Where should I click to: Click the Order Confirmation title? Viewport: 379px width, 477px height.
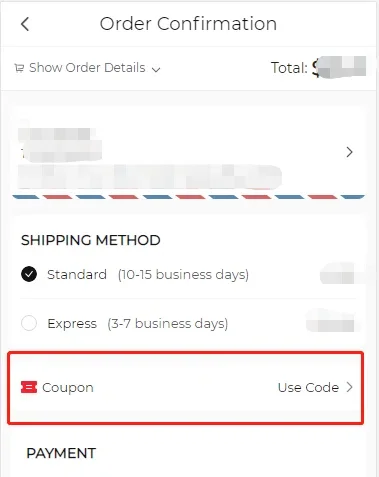click(x=188, y=24)
